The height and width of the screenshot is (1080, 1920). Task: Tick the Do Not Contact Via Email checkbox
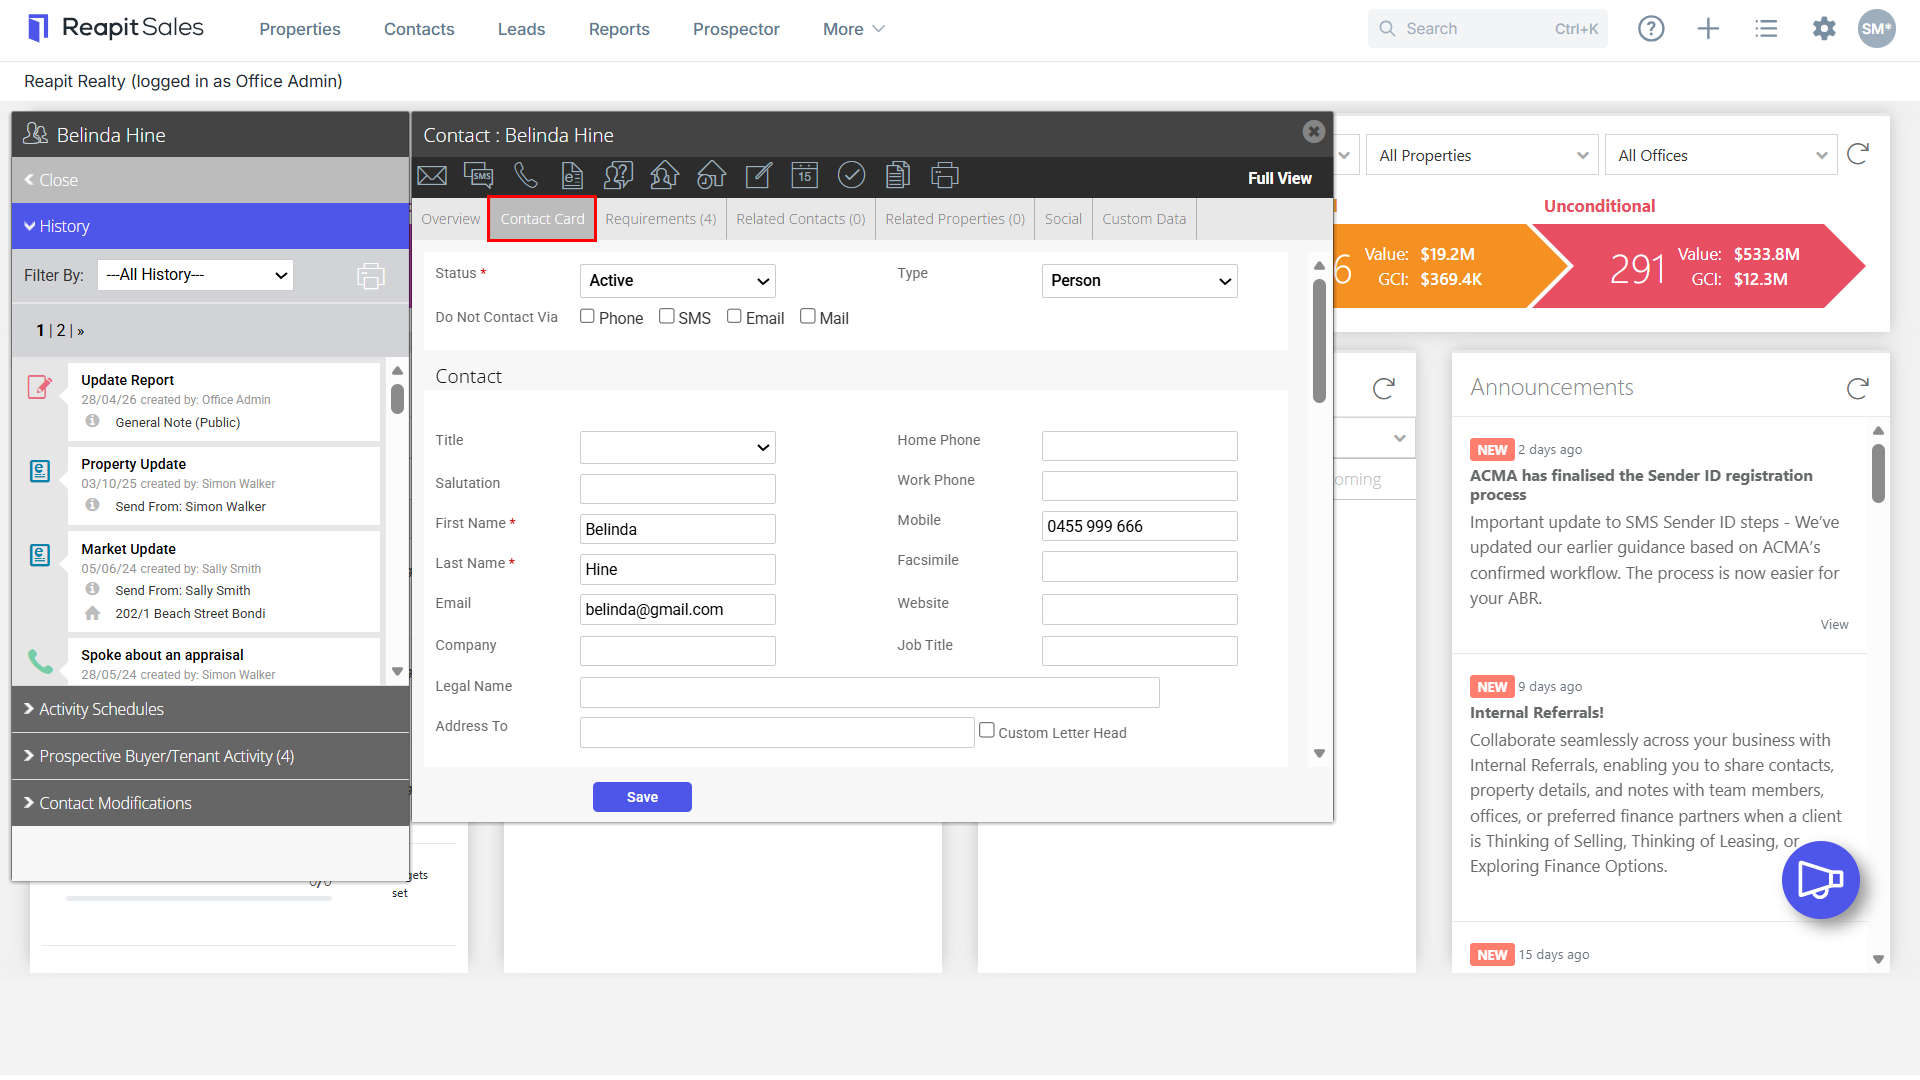pos(734,316)
